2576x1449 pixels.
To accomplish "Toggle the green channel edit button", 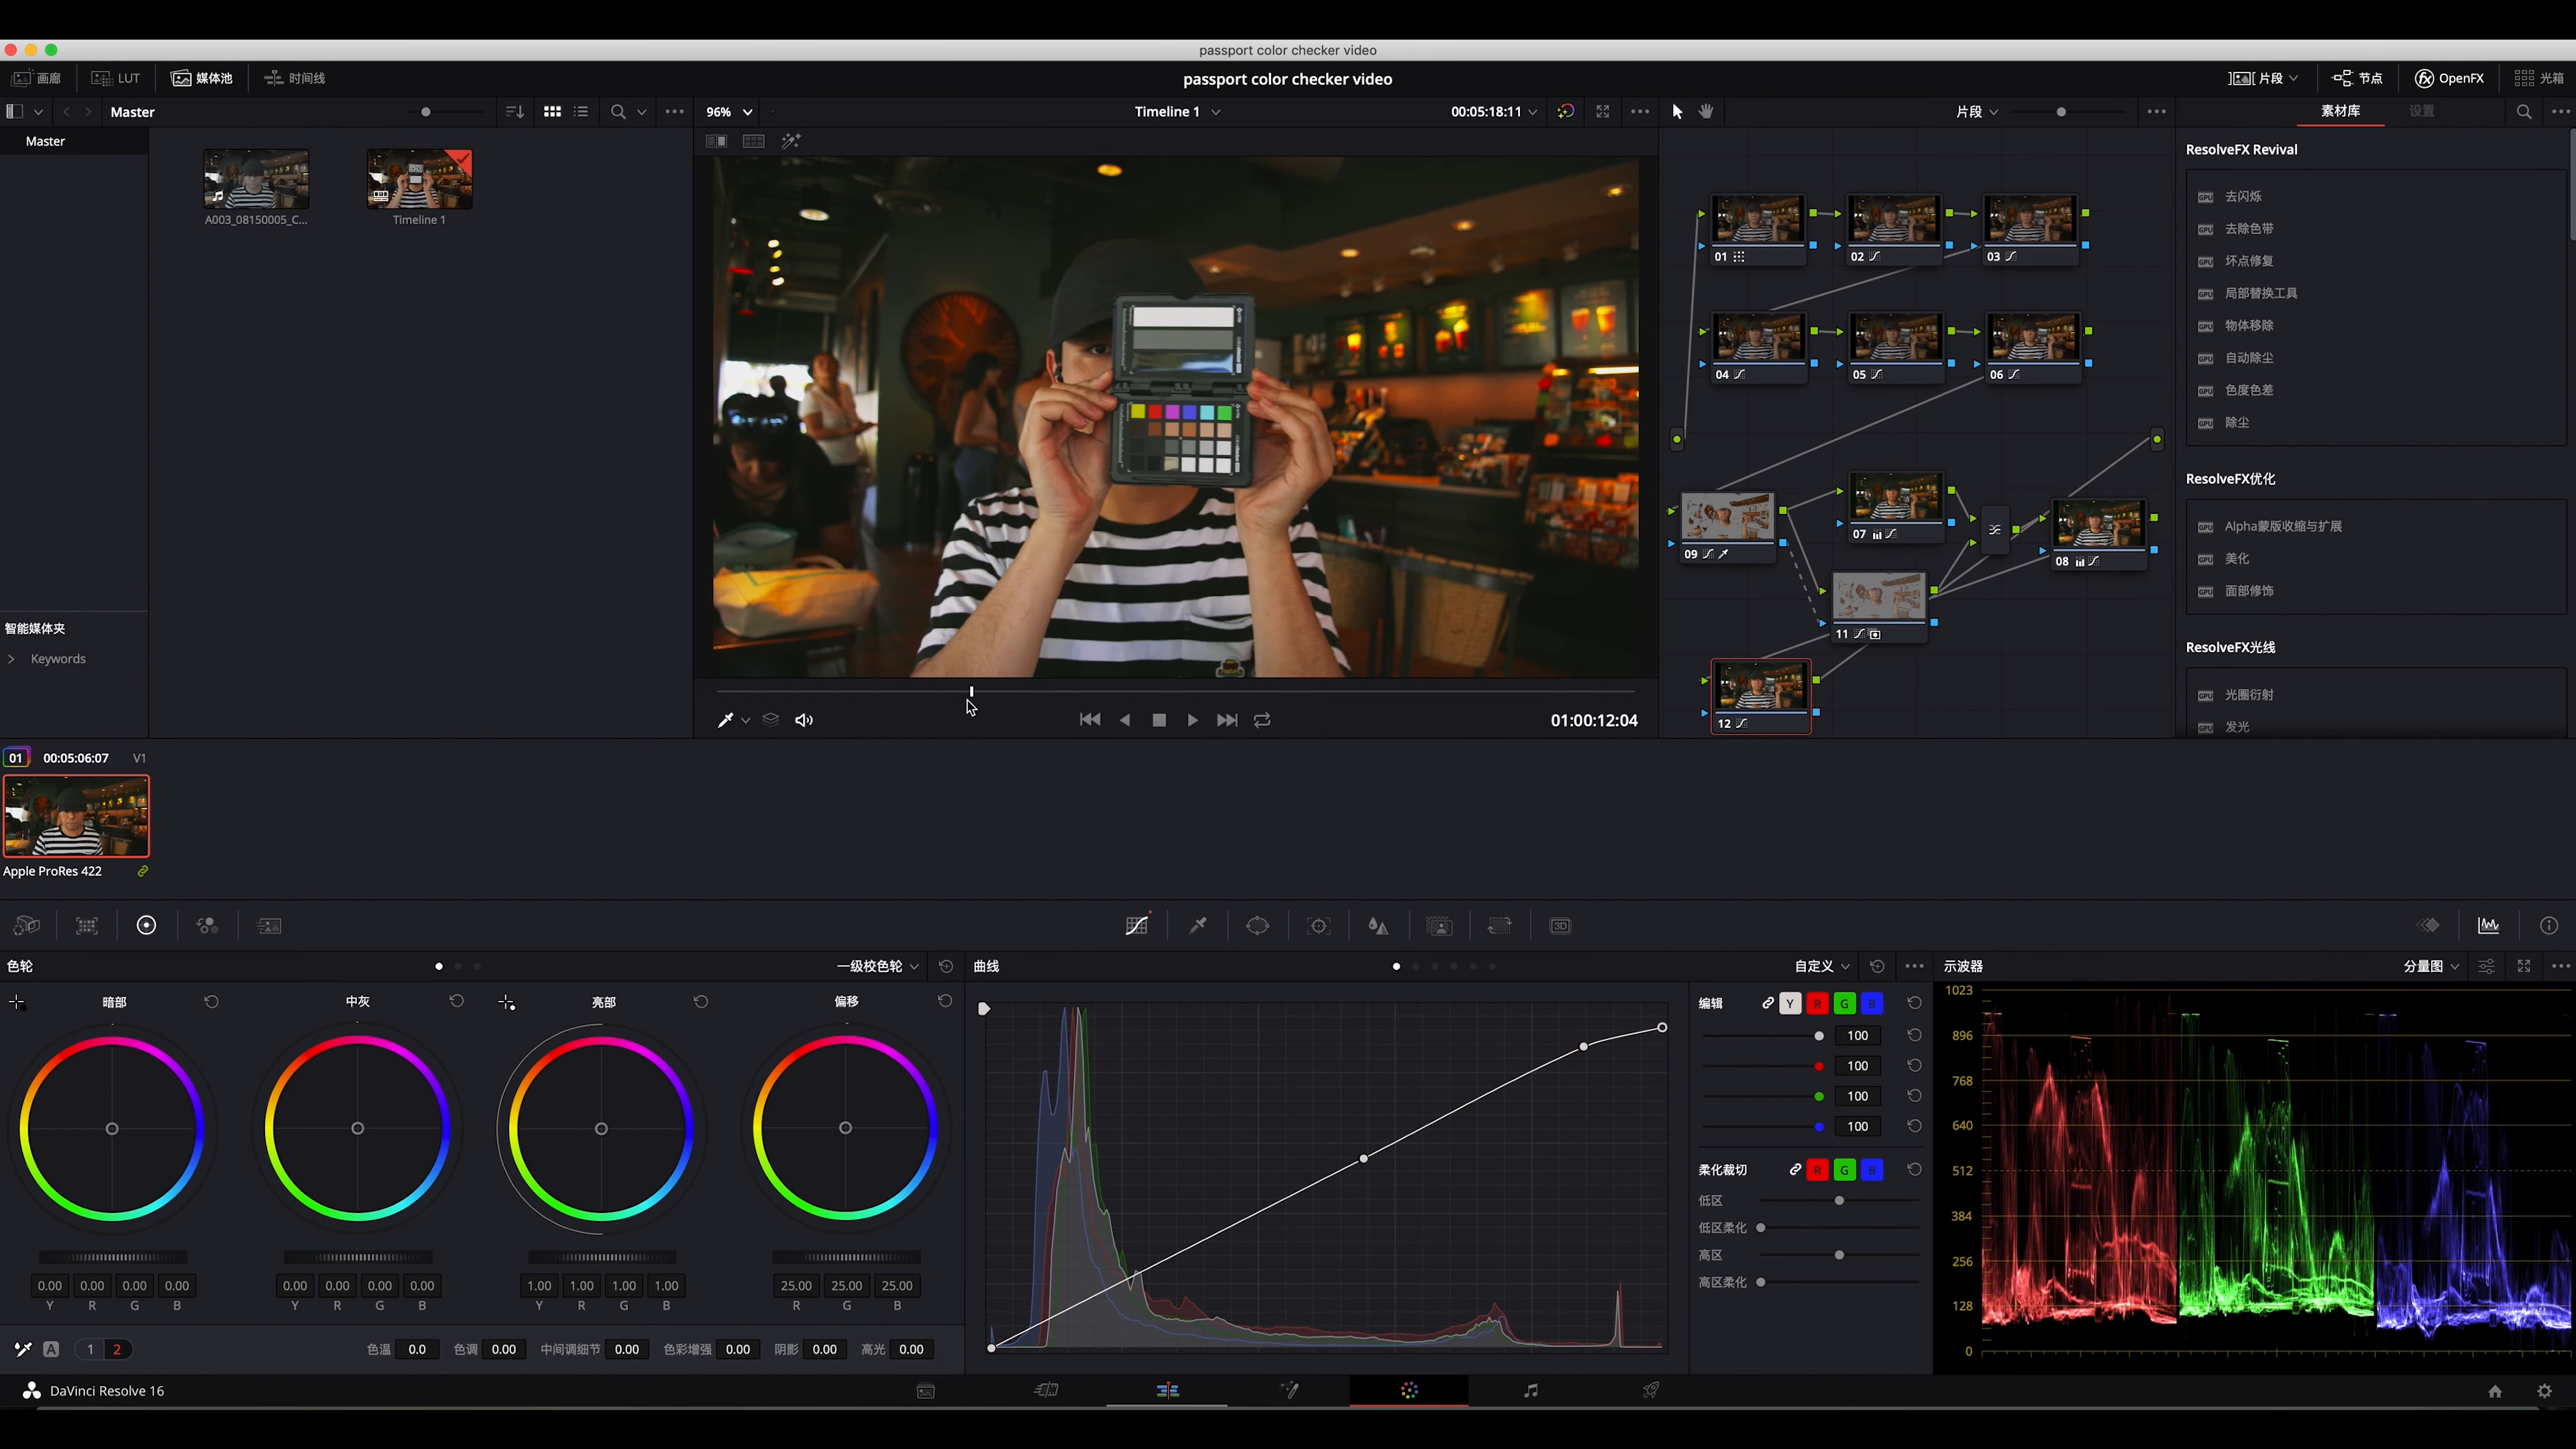I will click(1845, 1003).
